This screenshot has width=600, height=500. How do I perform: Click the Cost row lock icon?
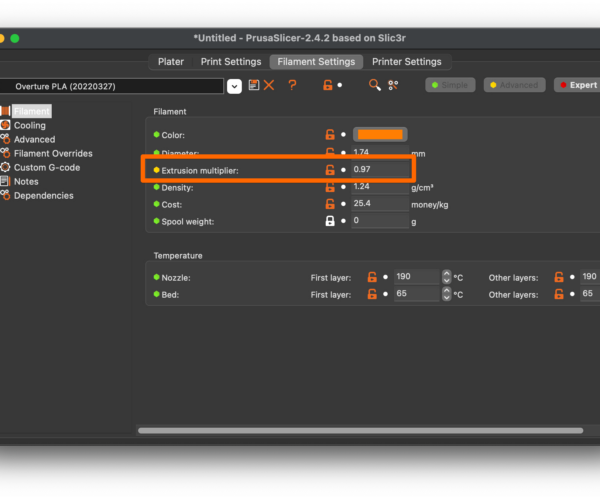pyautogui.click(x=330, y=204)
